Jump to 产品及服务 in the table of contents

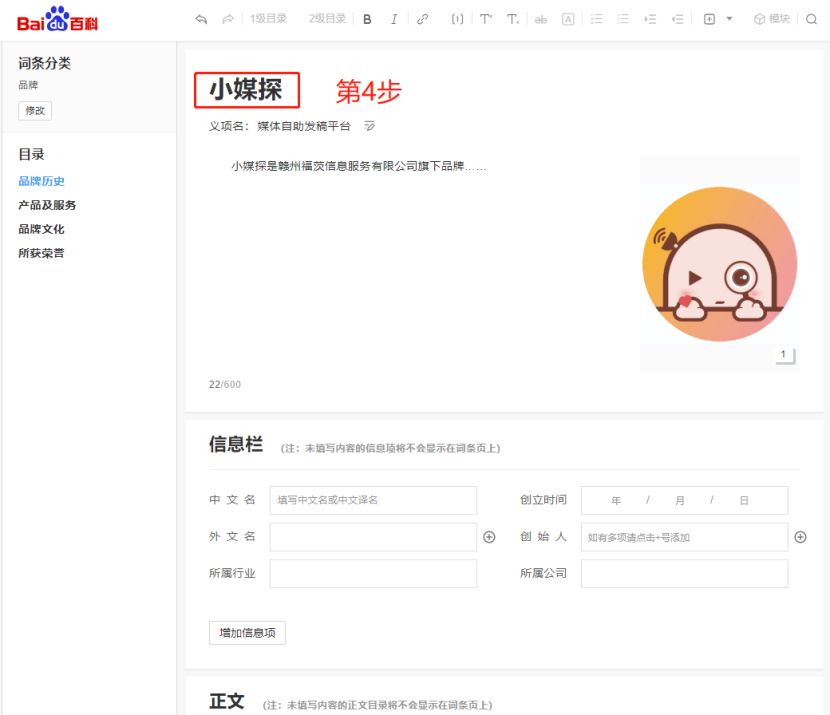(47, 205)
